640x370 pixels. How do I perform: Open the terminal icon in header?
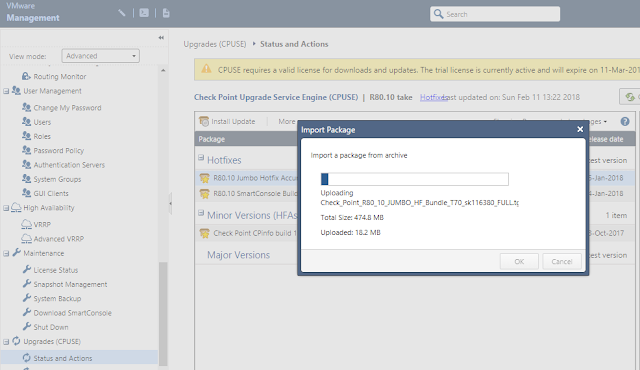(144, 13)
